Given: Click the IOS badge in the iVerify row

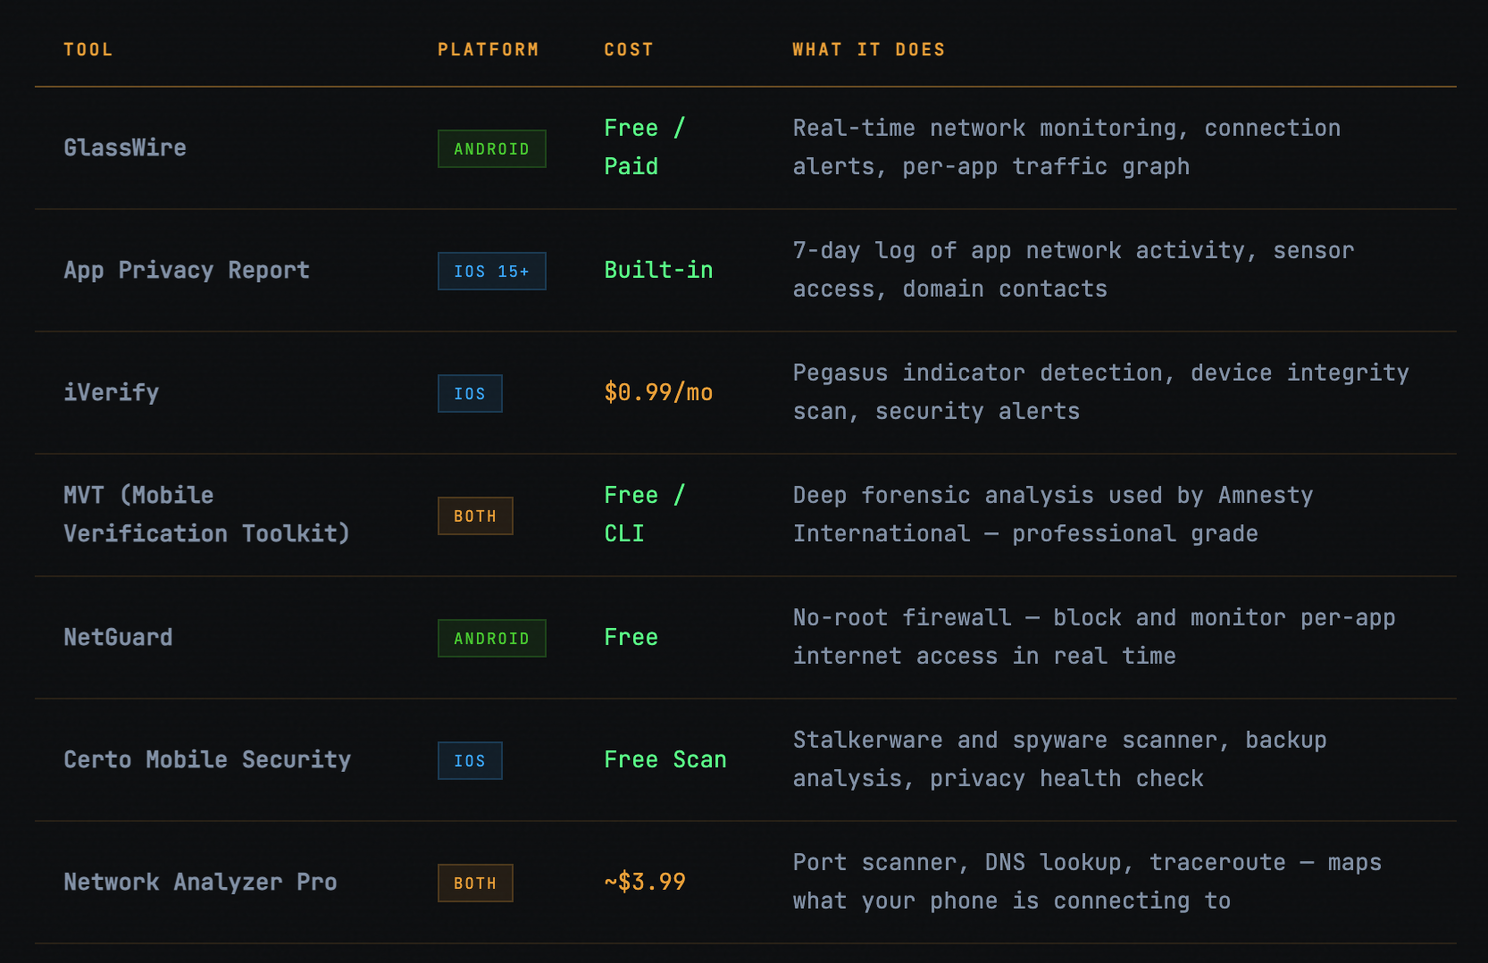Looking at the screenshot, I should point(470,394).
